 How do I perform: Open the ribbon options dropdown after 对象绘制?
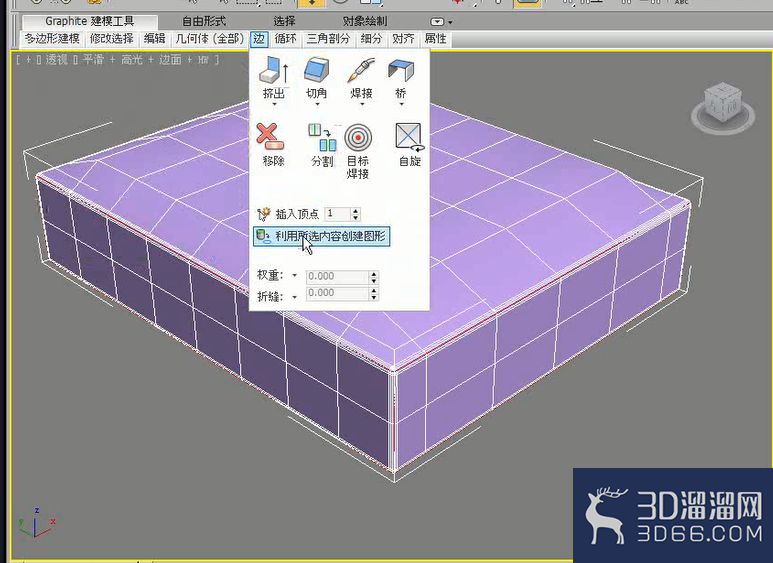pyautogui.click(x=441, y=22)
